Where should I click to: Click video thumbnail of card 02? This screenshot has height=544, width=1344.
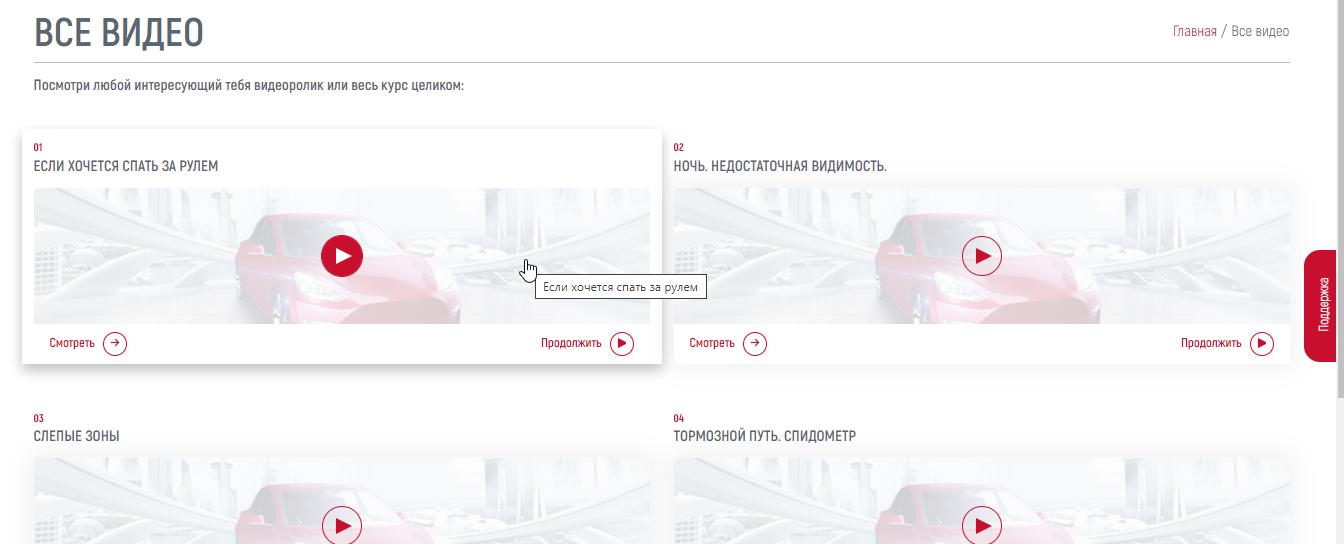point(982,256)
